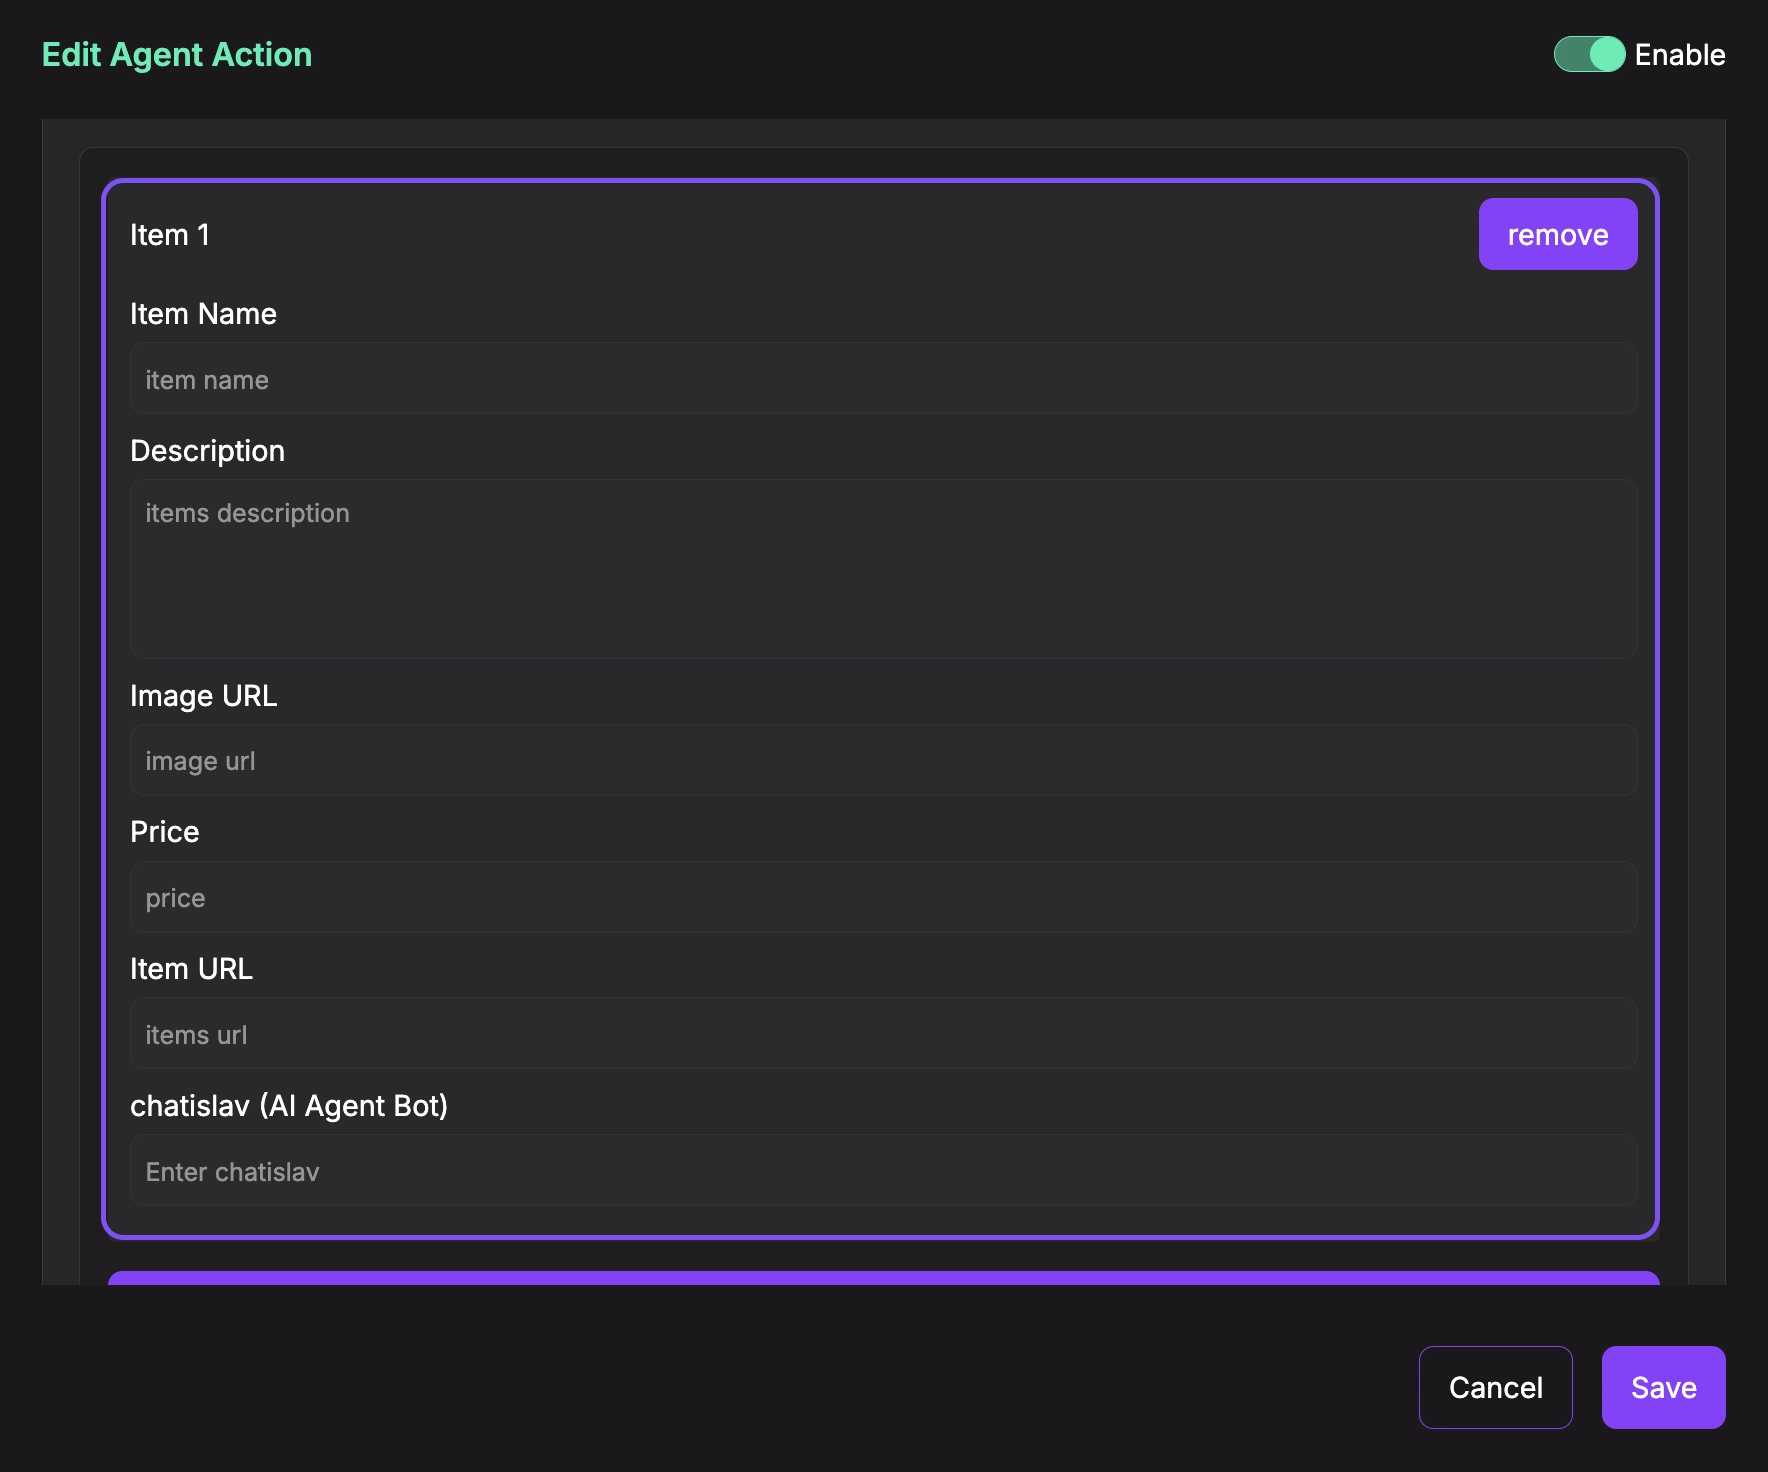Click the chatislav (AI Agent Bot) label
Image resolution: width=1768 pixels, height=1472 pixels.
[288, 1106]
